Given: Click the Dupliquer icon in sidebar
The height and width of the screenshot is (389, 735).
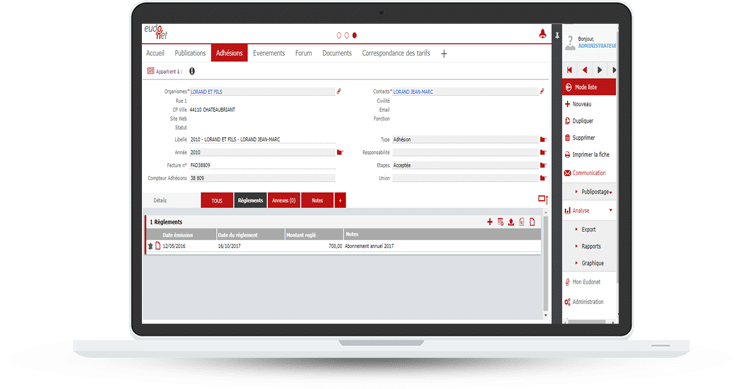Looking at the screenshot, I should 567,121.
